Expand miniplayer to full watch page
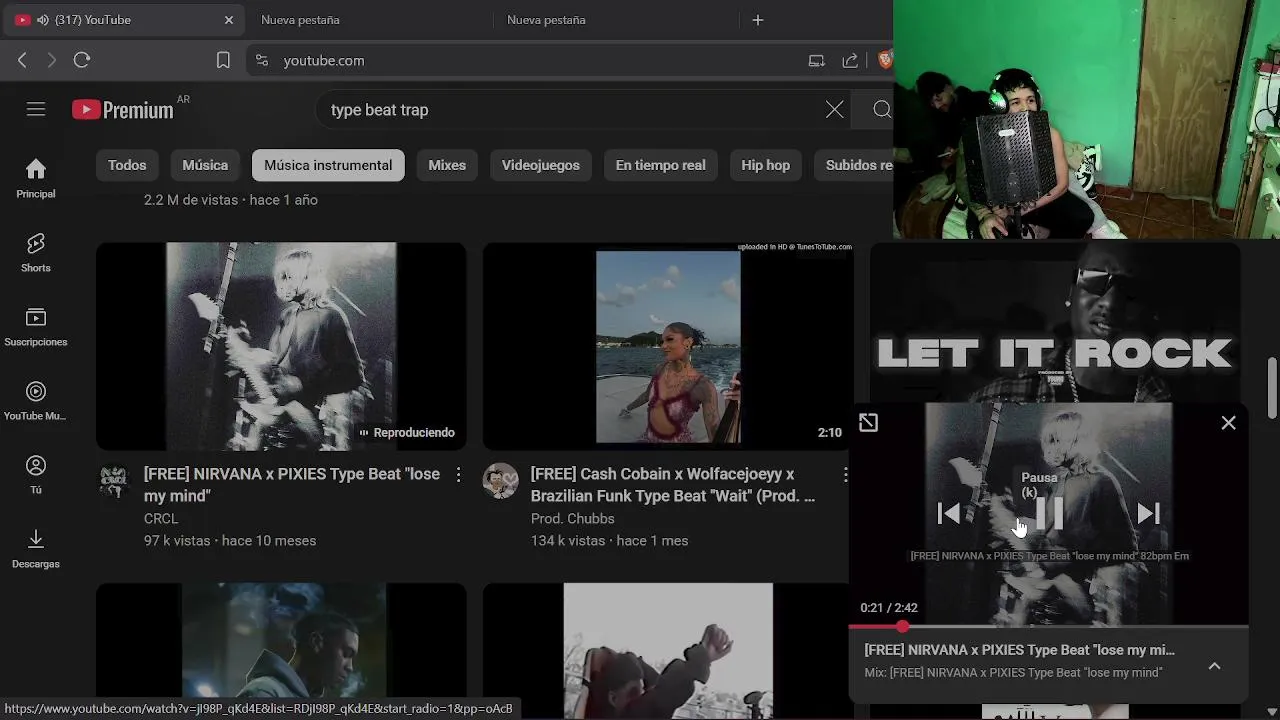Screen dimensions: 1280x720 tap(868, 423)
